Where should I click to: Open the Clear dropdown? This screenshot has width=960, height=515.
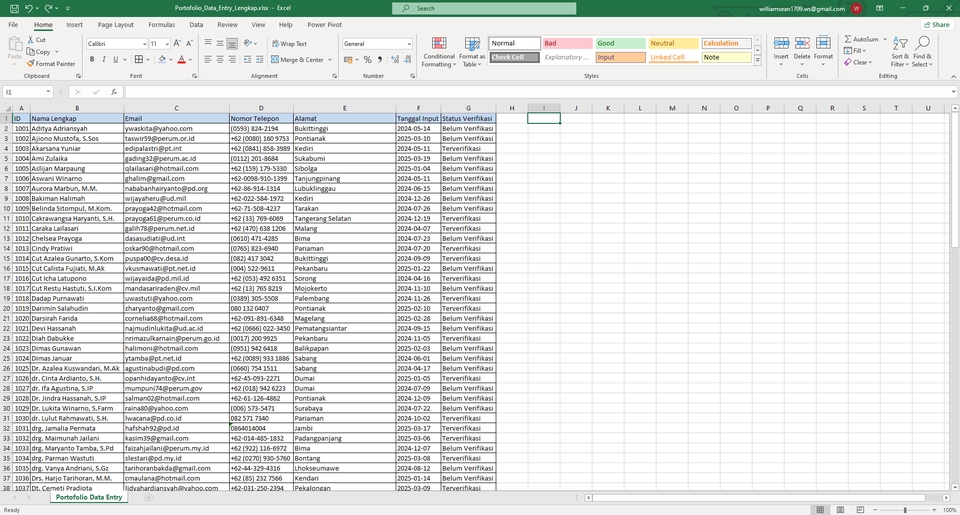click(858, 62)
